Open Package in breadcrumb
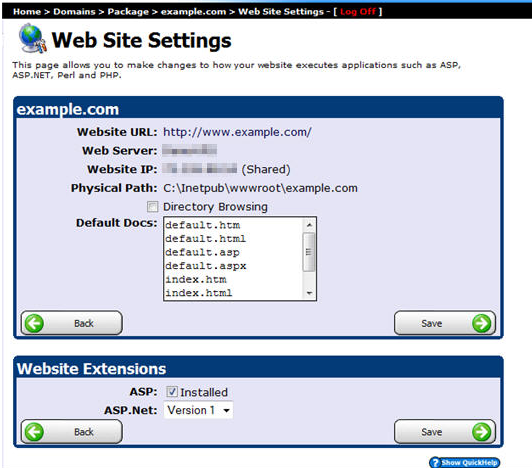Screen dimensions: 532x468 [x=128, y=12]
